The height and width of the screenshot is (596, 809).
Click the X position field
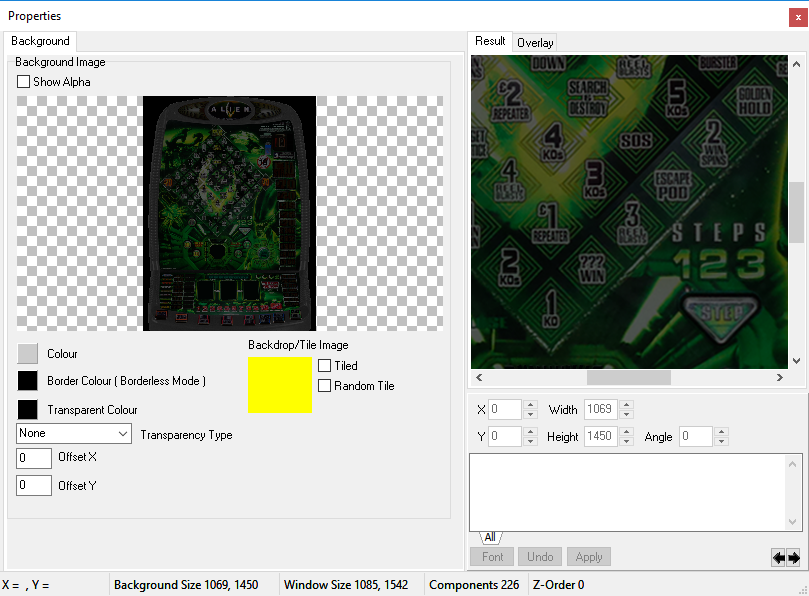[505, 409]
